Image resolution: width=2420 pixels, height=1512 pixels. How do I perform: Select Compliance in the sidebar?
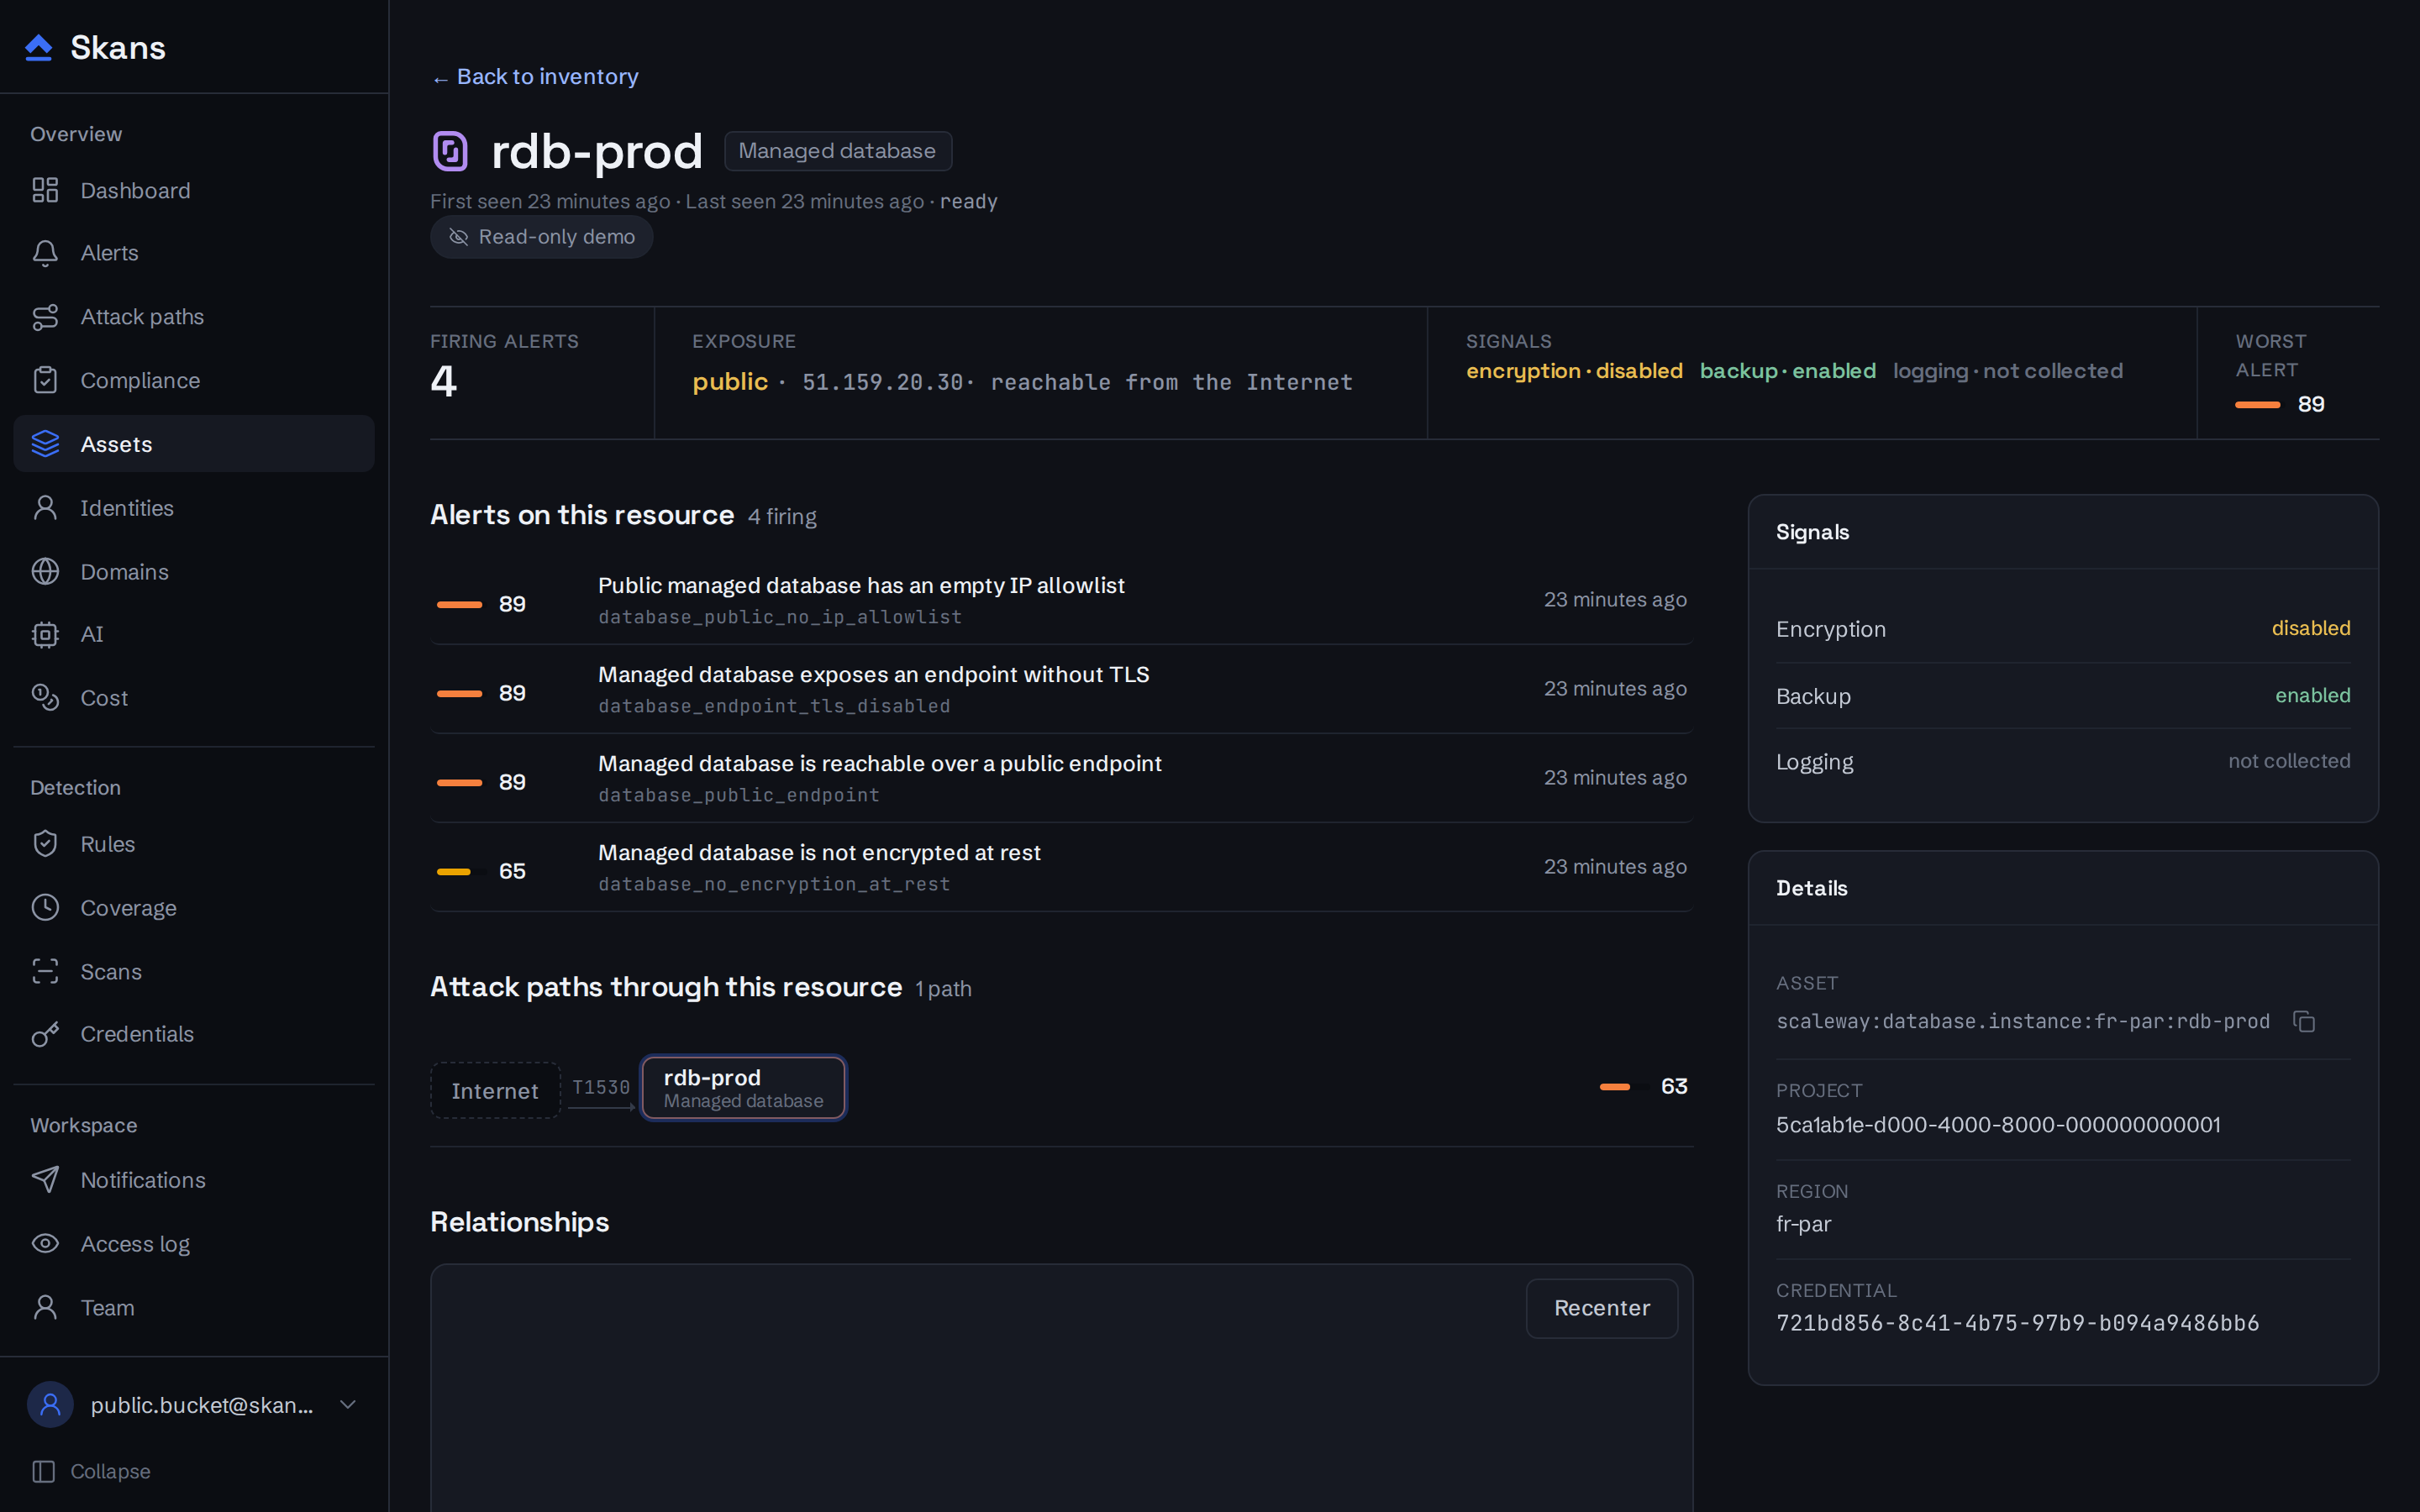[194, 380]
